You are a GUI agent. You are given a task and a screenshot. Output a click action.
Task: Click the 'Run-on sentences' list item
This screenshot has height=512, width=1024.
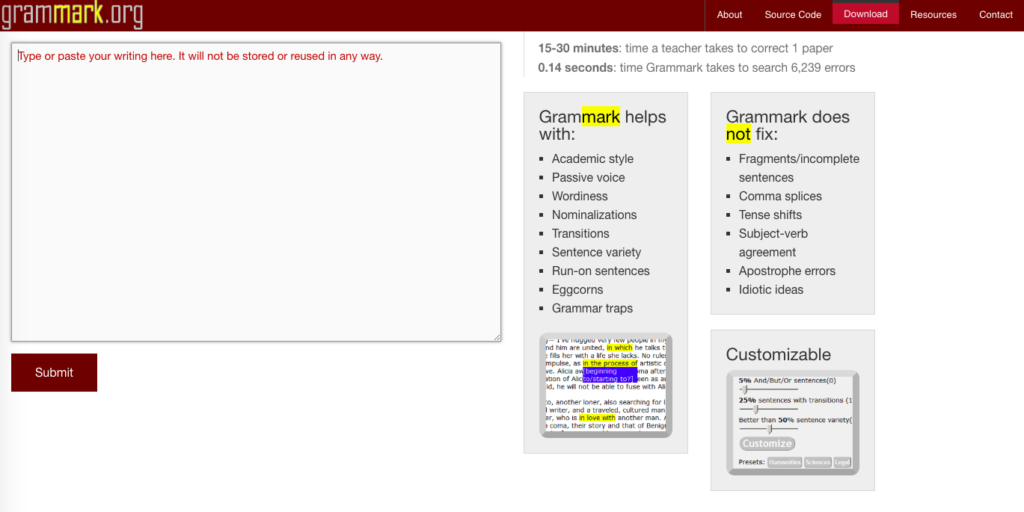tap(600, 270)
